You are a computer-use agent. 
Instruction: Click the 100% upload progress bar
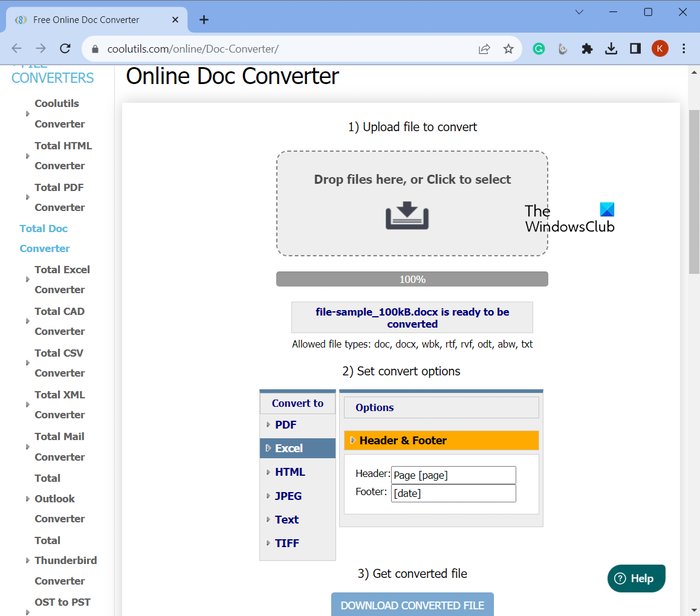point(412,279)
